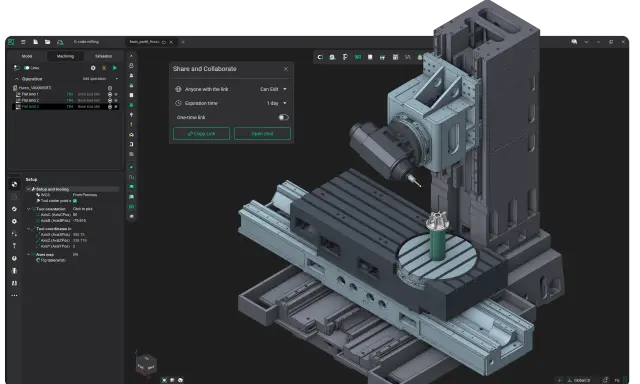The width and height of the screenshot is (640, 384).
Task: Open the chat bubbles icon in the title bar
Action: point(574,42)
